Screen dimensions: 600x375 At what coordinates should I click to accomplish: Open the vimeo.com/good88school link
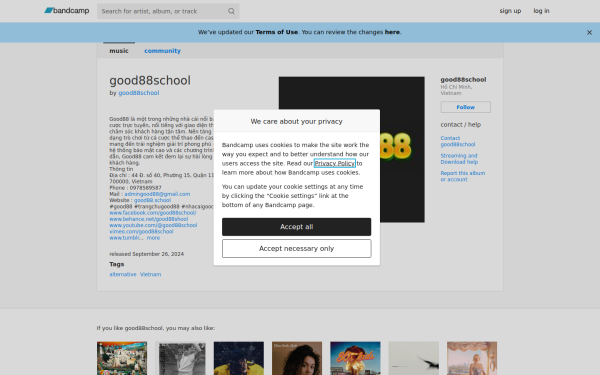coord(141,232)
